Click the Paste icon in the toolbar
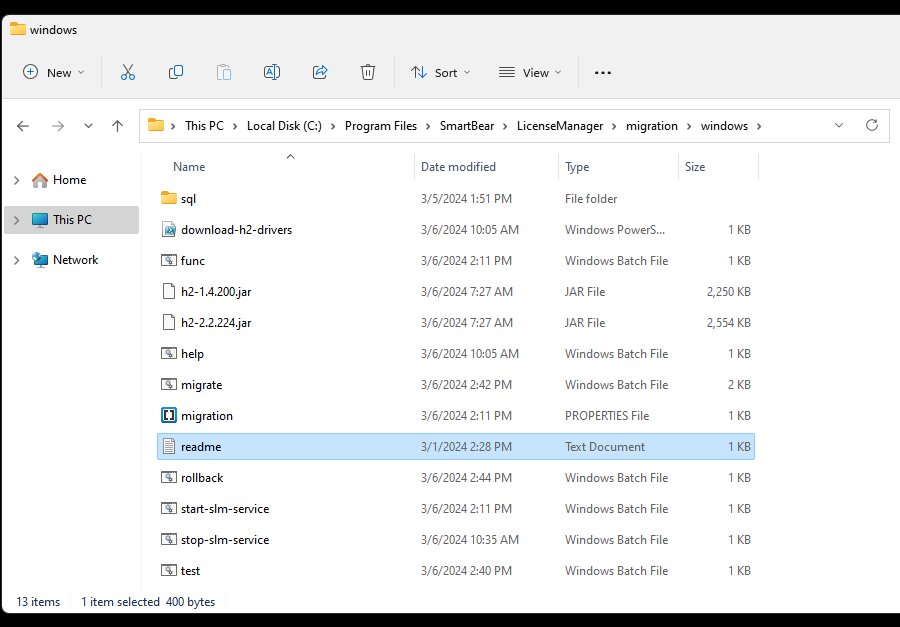The image size is (900, 627). 224,72
